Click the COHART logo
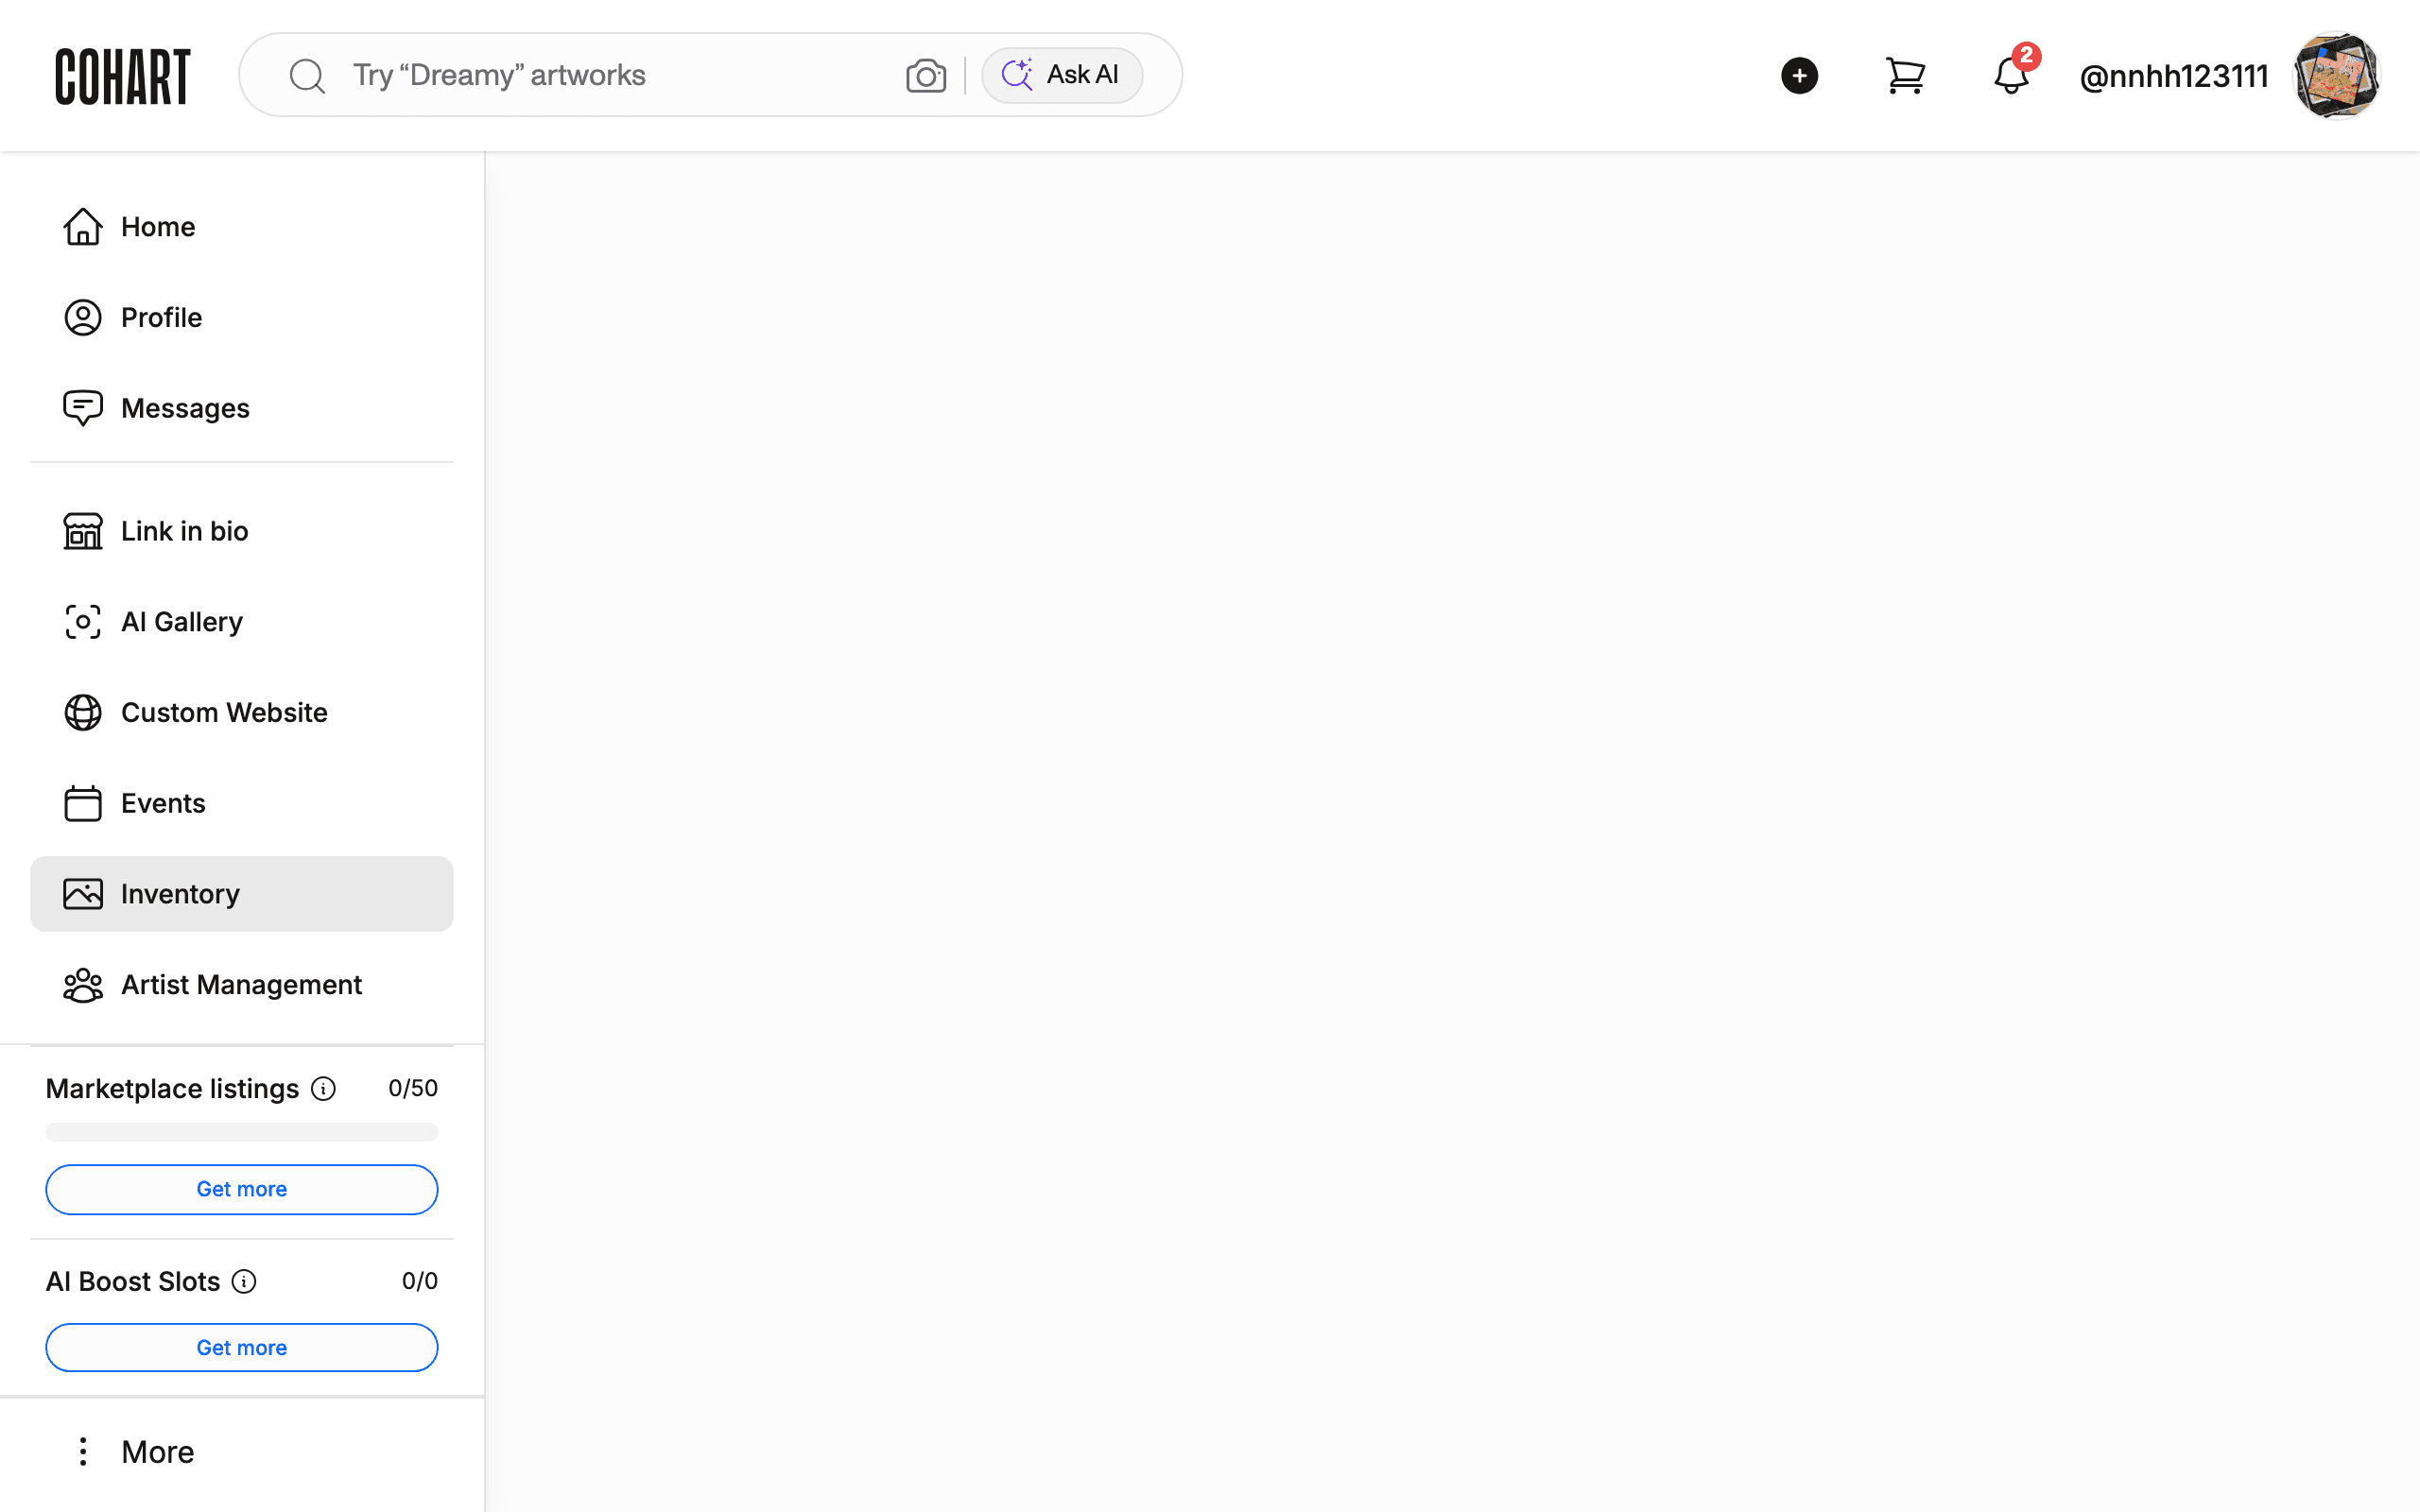The image size is (2420, 1512). 122,76
